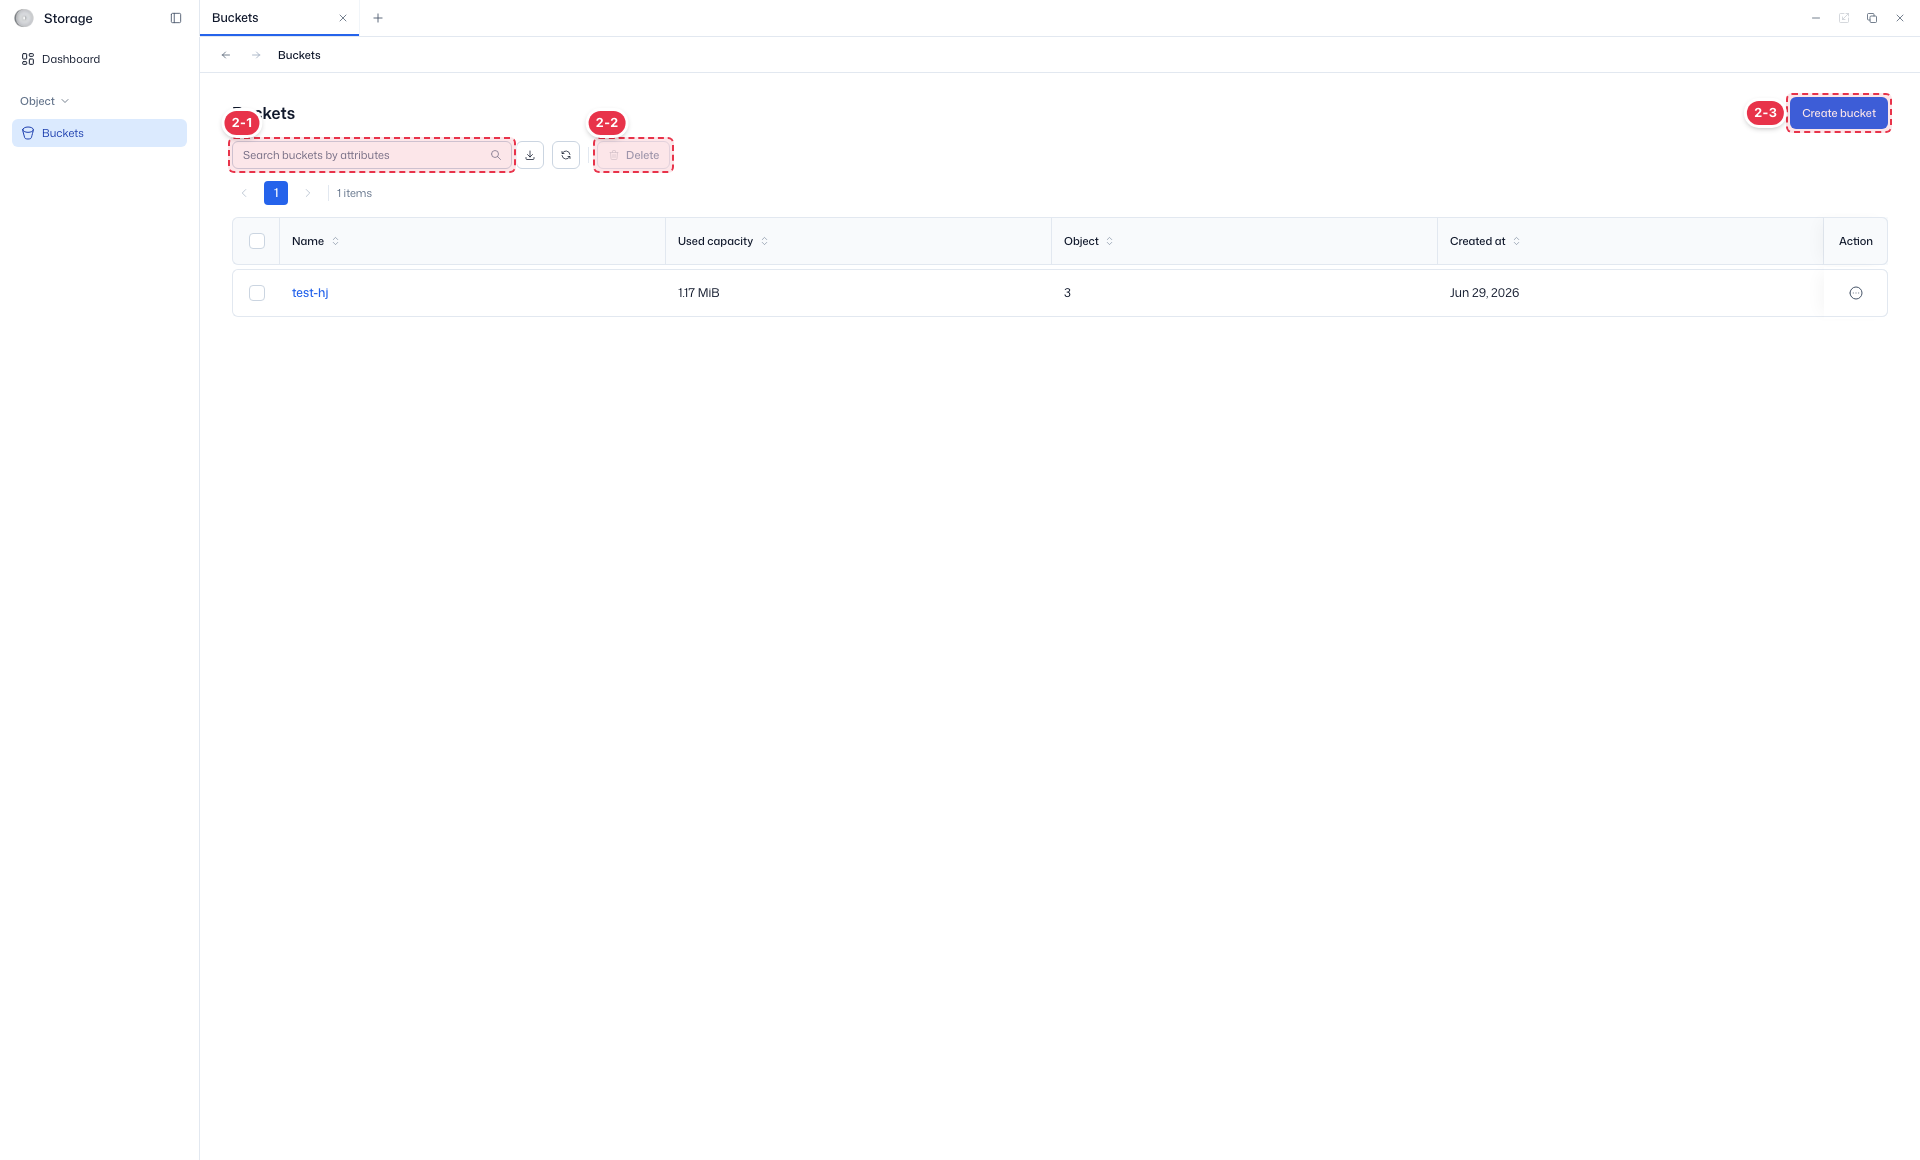1920x1160 pixels.
Task: Sort by Used capacity column
Action: pos(764,241)
